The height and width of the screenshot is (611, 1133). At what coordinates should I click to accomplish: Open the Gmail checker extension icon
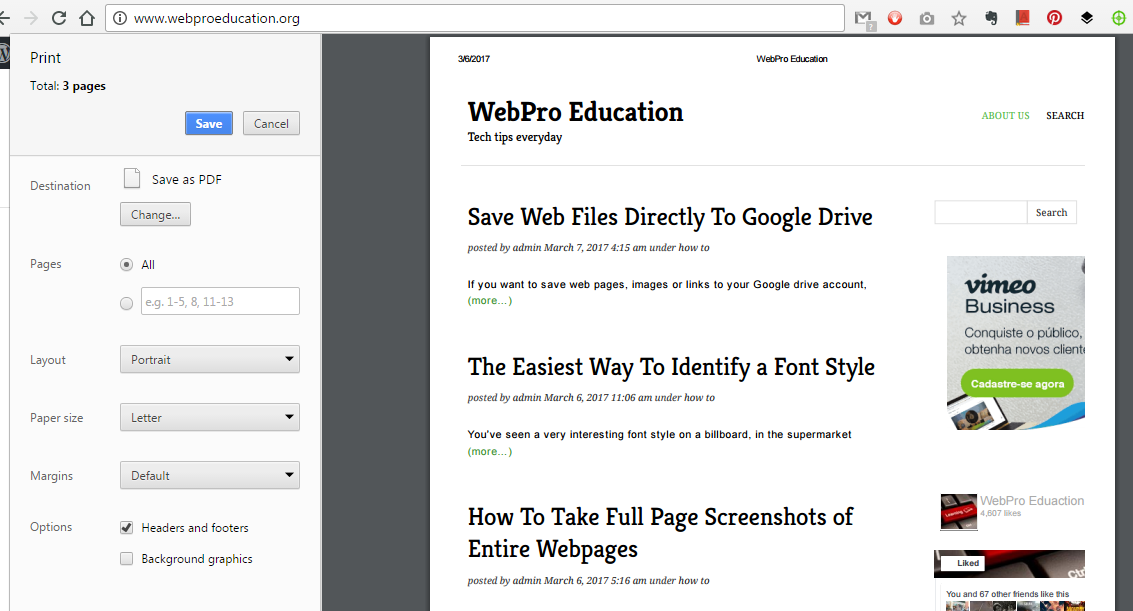coord(863,20)
